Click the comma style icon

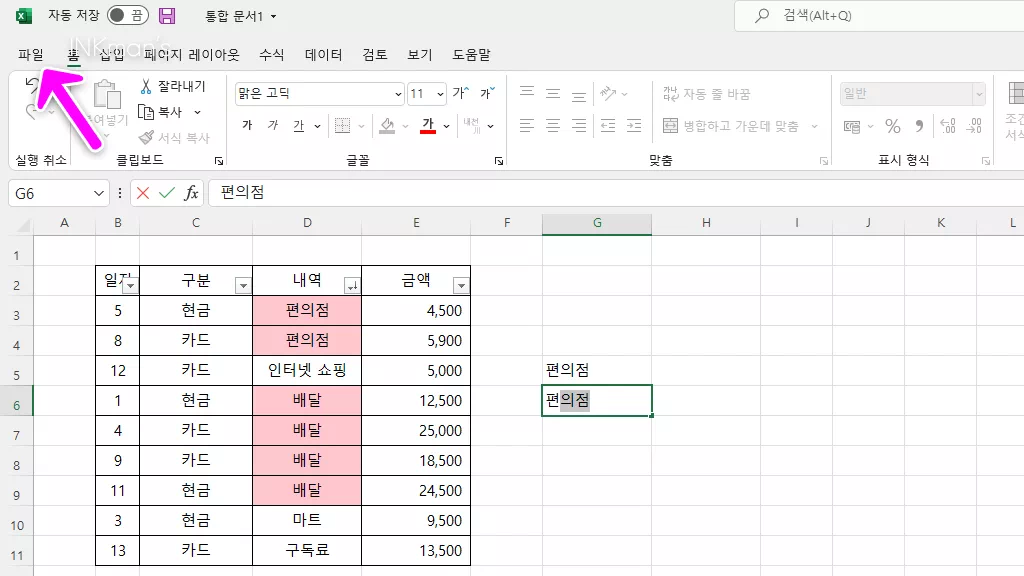coord(920,125)
